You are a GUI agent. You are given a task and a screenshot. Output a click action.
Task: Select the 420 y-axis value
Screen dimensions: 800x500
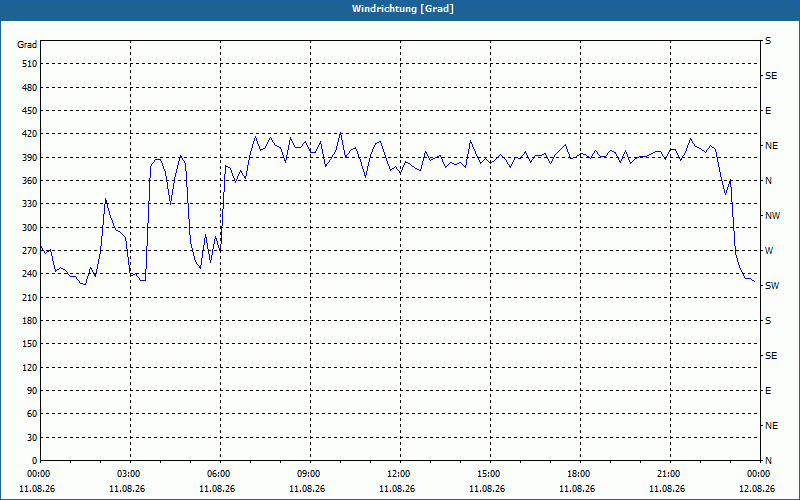coord(30,134)
